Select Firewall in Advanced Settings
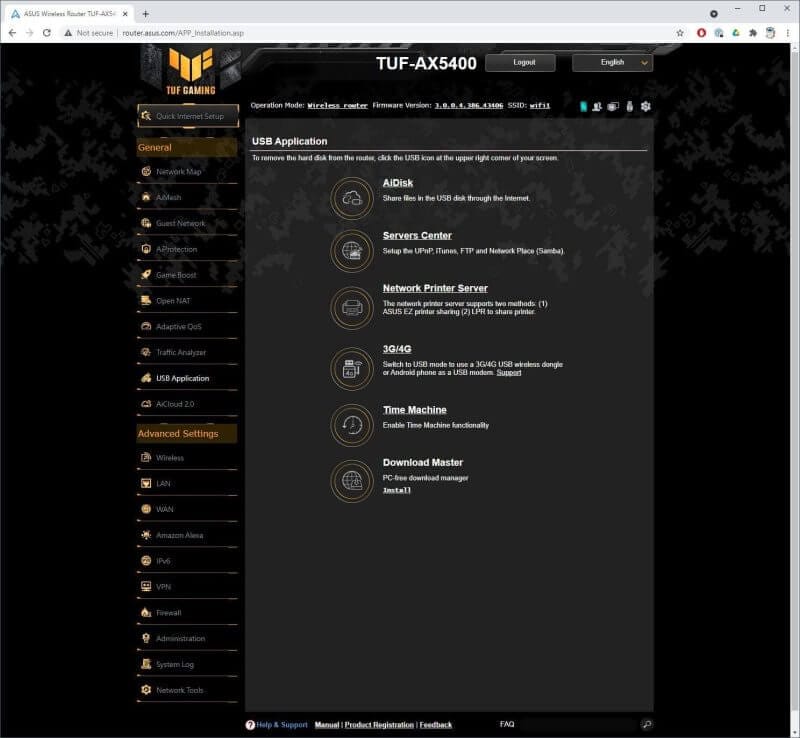This screenshot has width=800, height=738. 168,613
